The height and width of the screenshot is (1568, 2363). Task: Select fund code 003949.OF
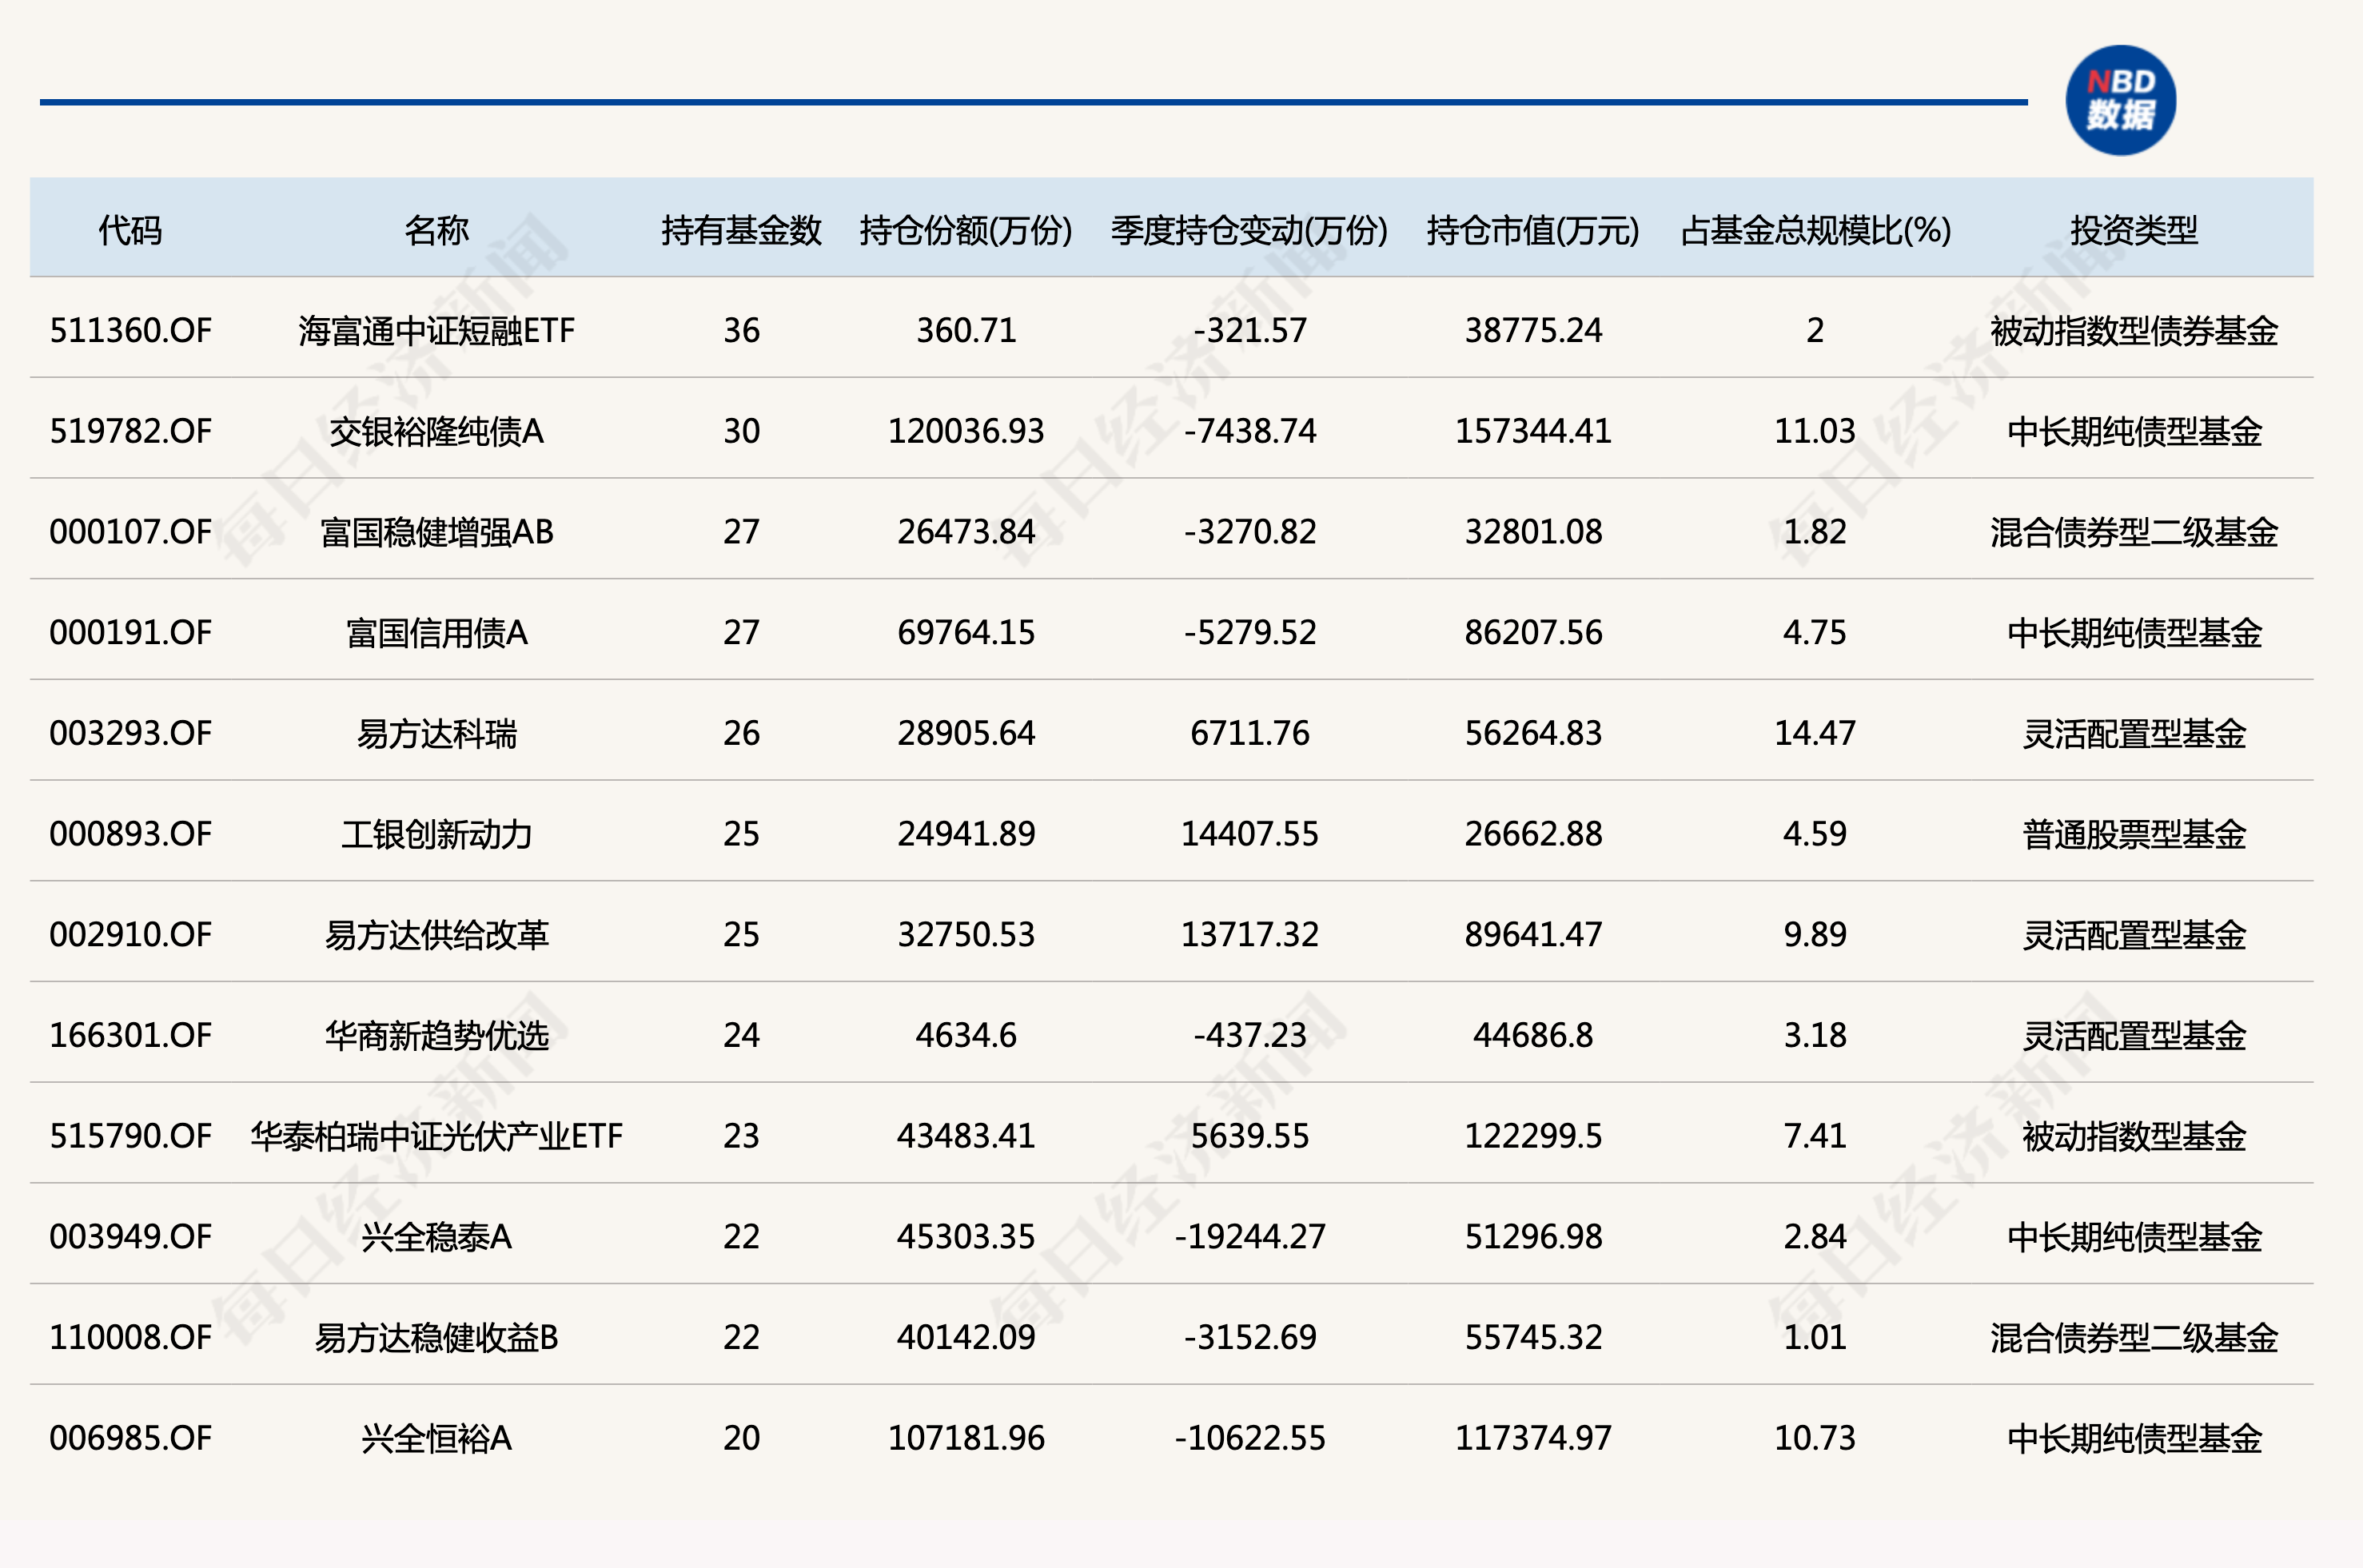coord(131,1237)
